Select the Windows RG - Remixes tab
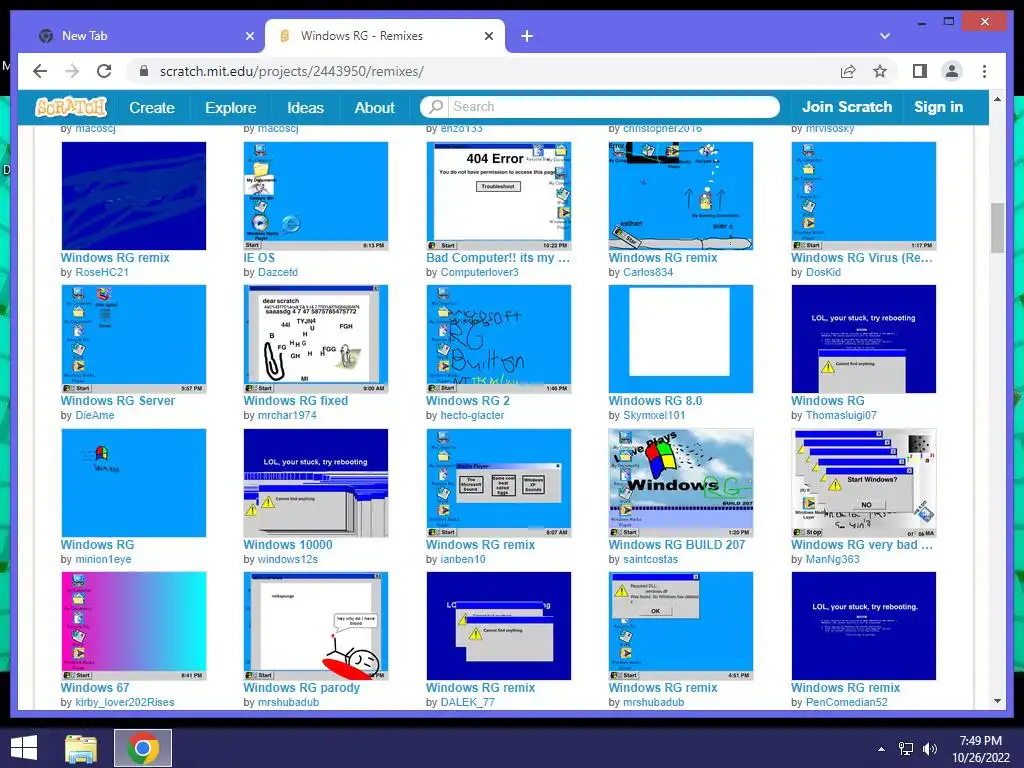Screen dimensions: 1024x768 [385, 36]
